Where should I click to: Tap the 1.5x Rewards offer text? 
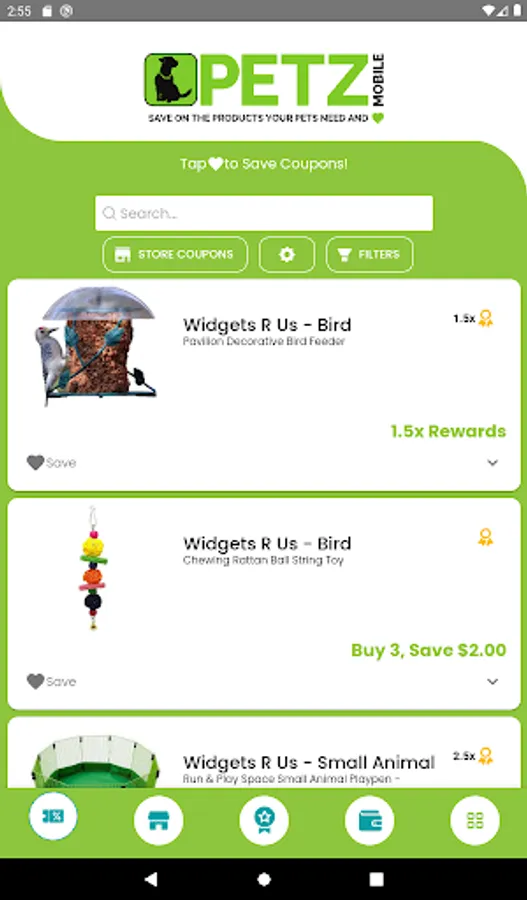click(448, 431)
